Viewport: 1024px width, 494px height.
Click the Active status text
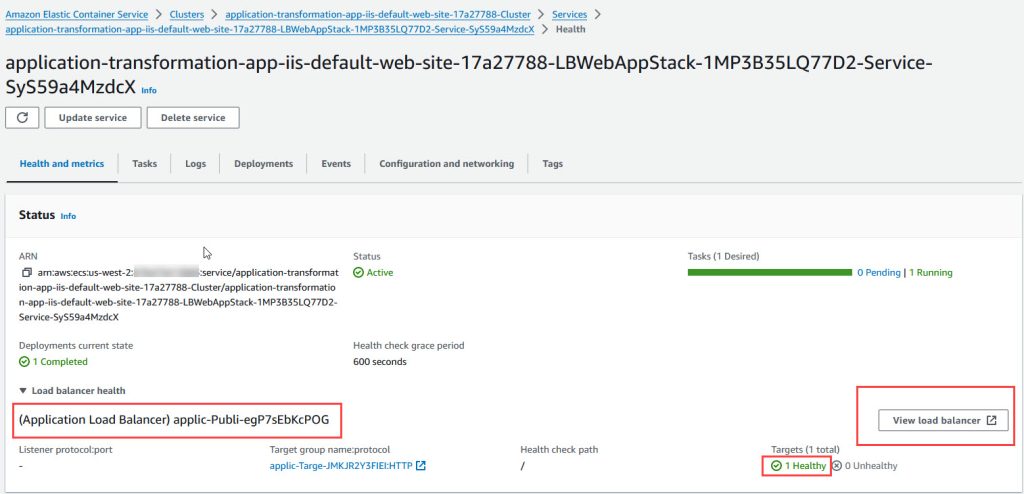coord(379,272)
